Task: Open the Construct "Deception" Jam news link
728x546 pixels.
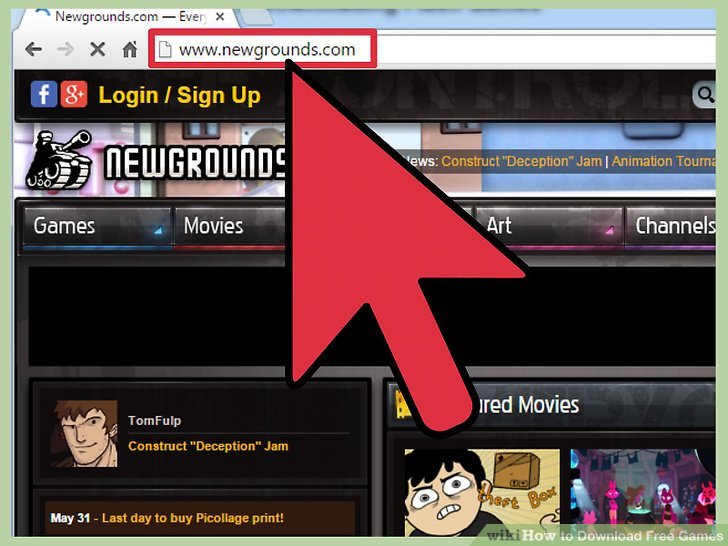Action: coord(521,161)
